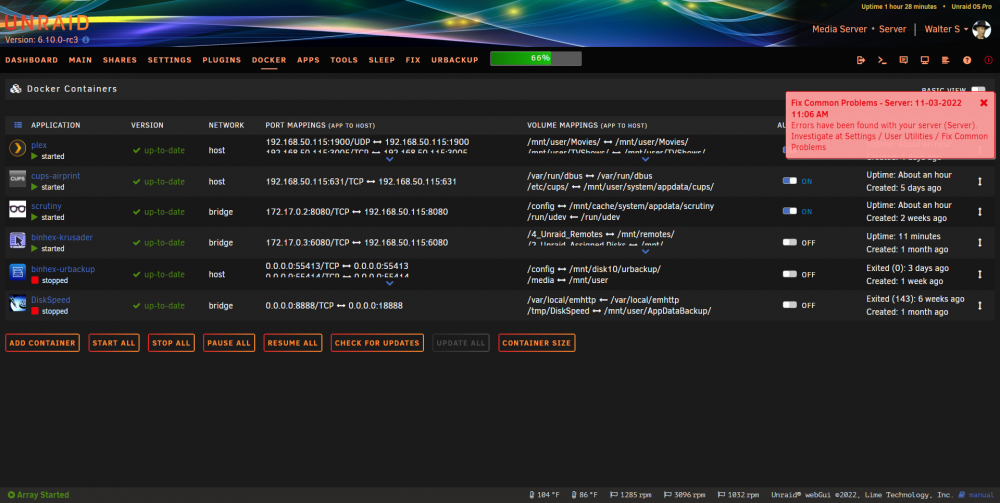Open the binhex-krusader container link
Viewport: 1000px width, 503px height.
pyautogui.click(x=62, y=237)
